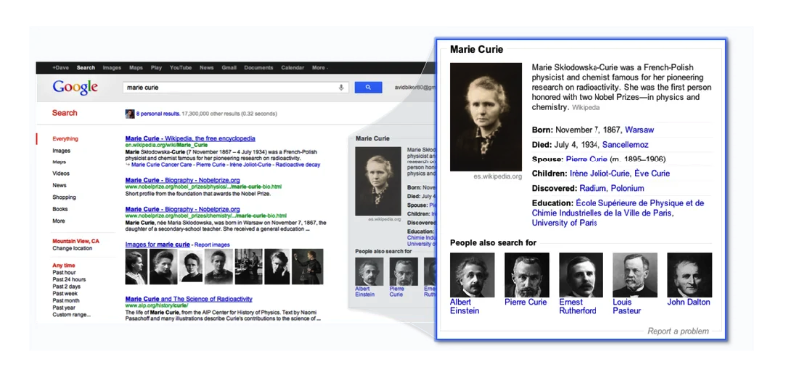The width and height of the screenshot is (790, 368).
Task: Select Videos in left sidebar
Action: tap(61, 173)
